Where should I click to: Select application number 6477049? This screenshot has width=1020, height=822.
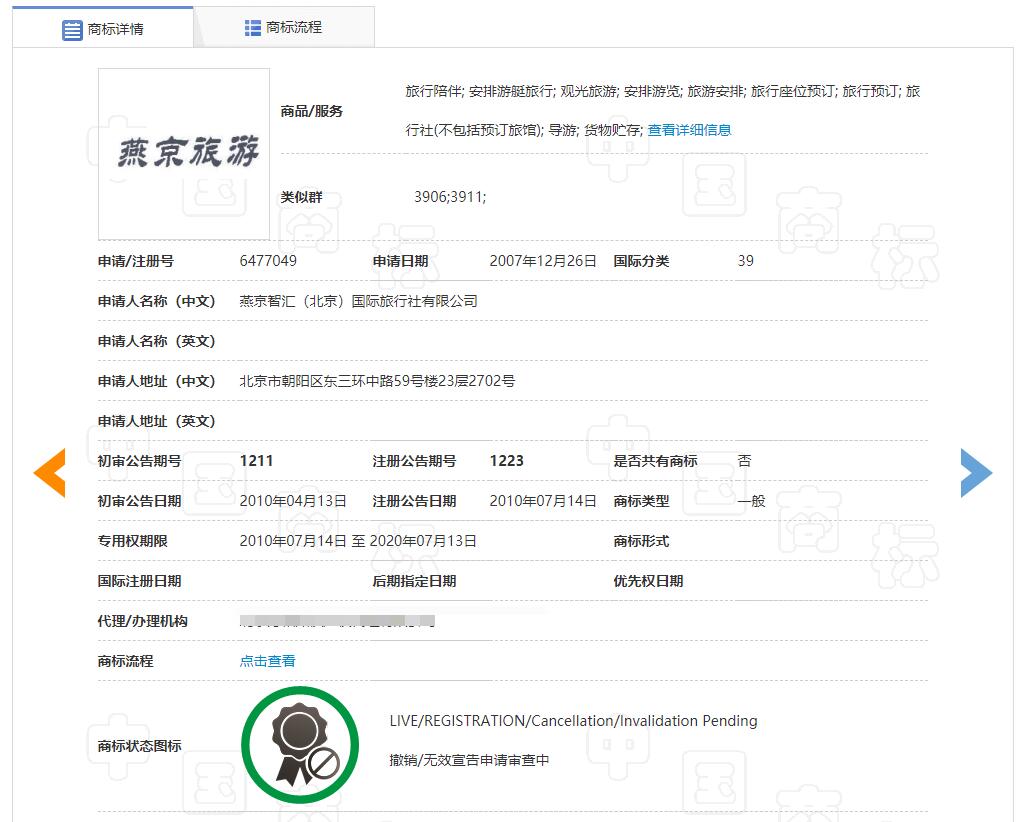coord(268,261)
